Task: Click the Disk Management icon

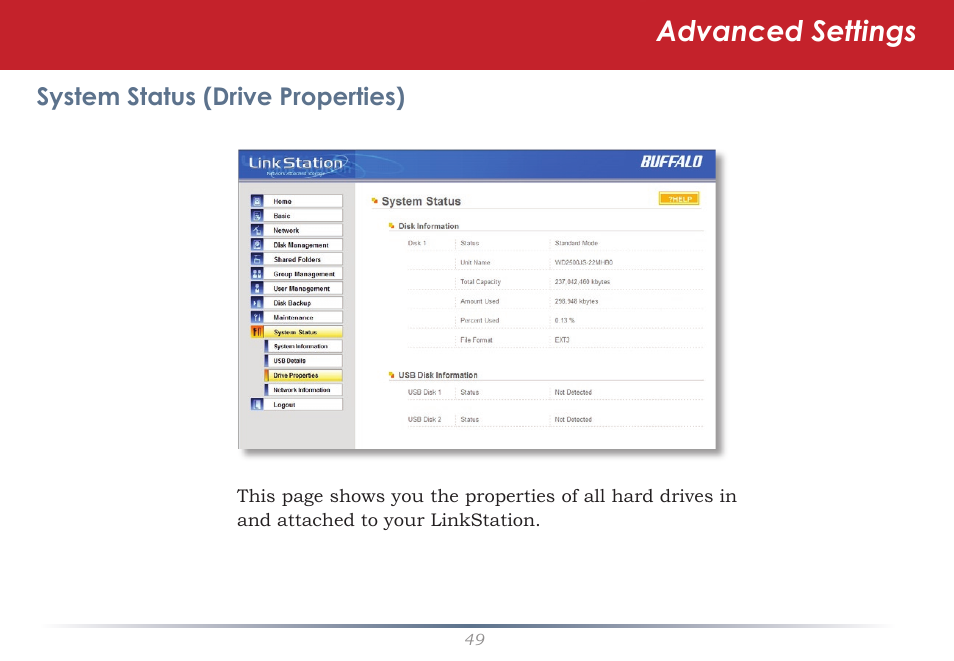Action: [257, 245]
